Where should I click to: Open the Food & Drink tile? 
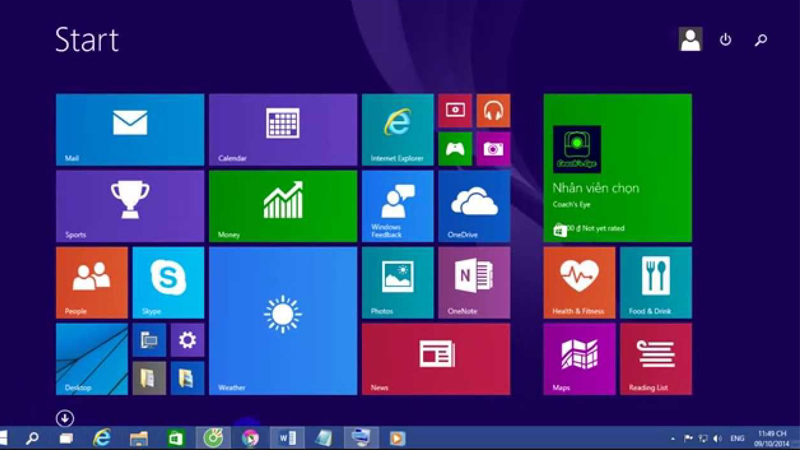(656, 283)
